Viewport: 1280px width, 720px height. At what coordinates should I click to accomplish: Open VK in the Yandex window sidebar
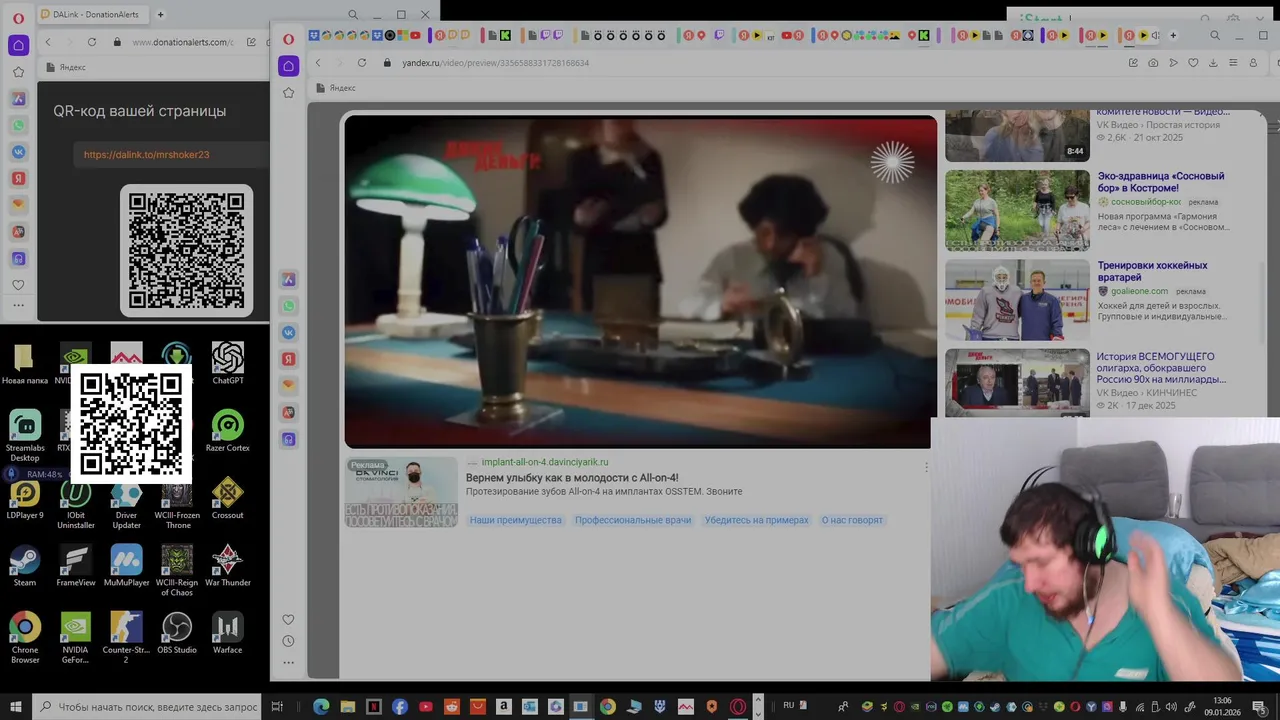pos(288,333)
